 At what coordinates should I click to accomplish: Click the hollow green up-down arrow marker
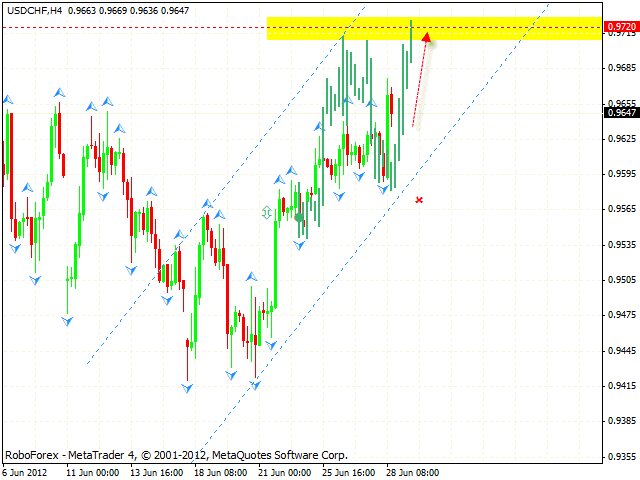(x=267, y=212)
